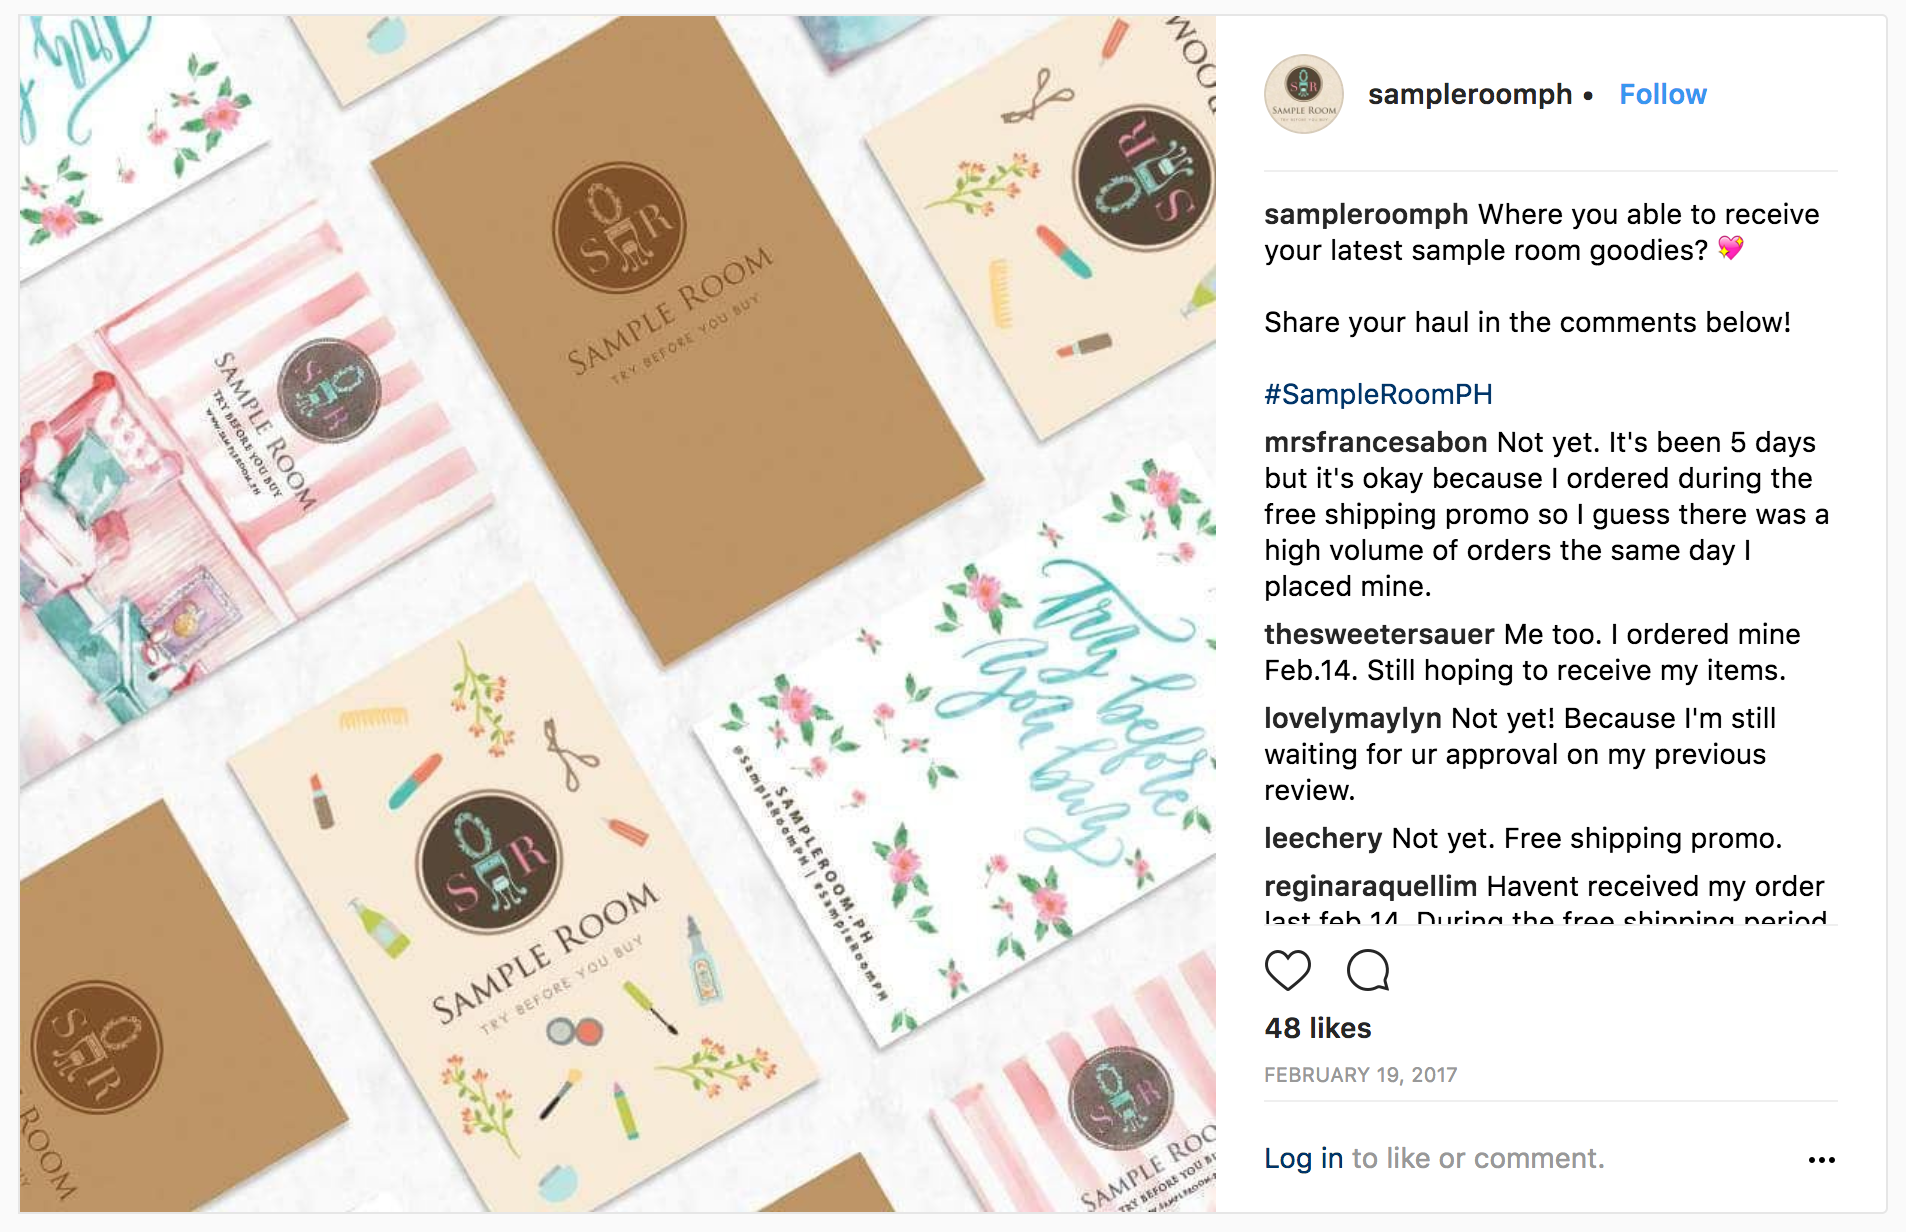View the 48 likes list
1906x1232 pixels.
1317,1028
